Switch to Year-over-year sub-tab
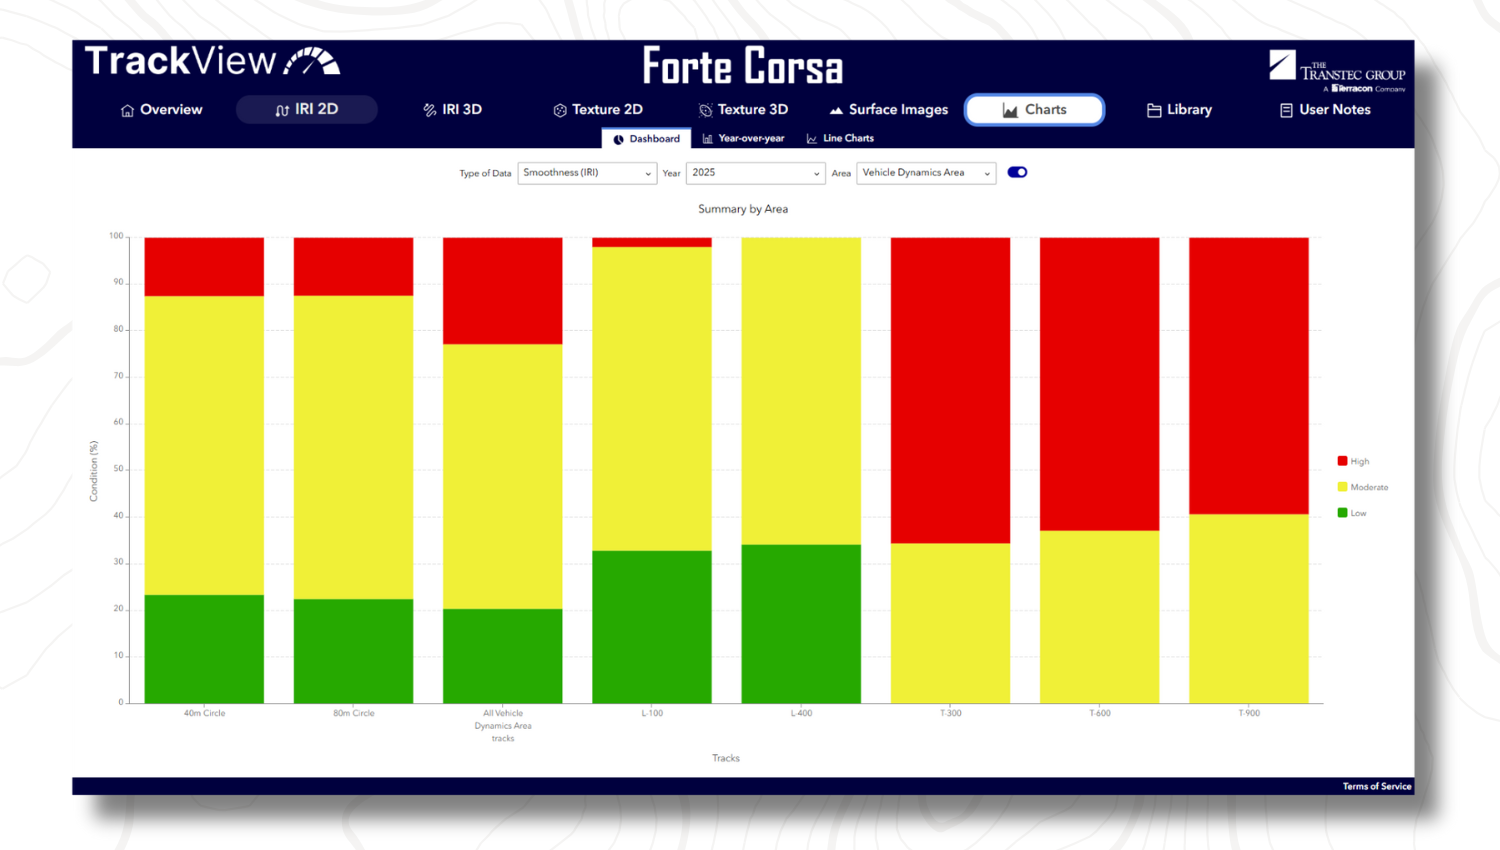The height and width of the screenshot is (850, 1500). click(x=743, y=139)
